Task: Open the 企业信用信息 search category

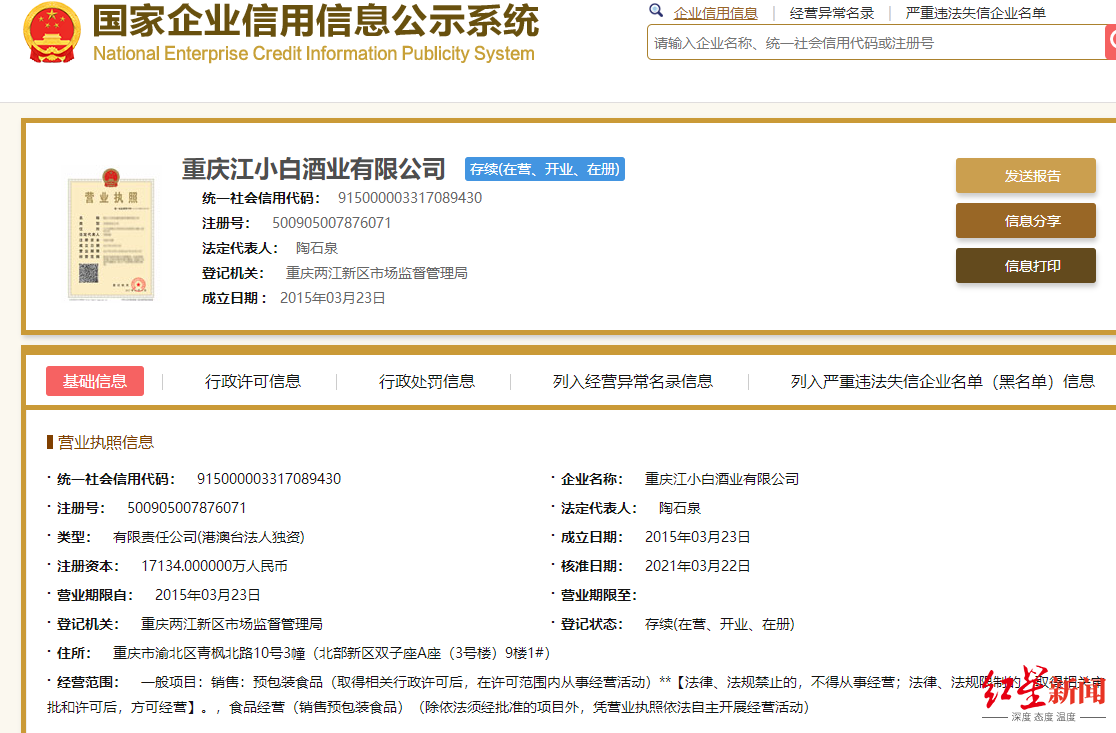Action: [715, 13]
